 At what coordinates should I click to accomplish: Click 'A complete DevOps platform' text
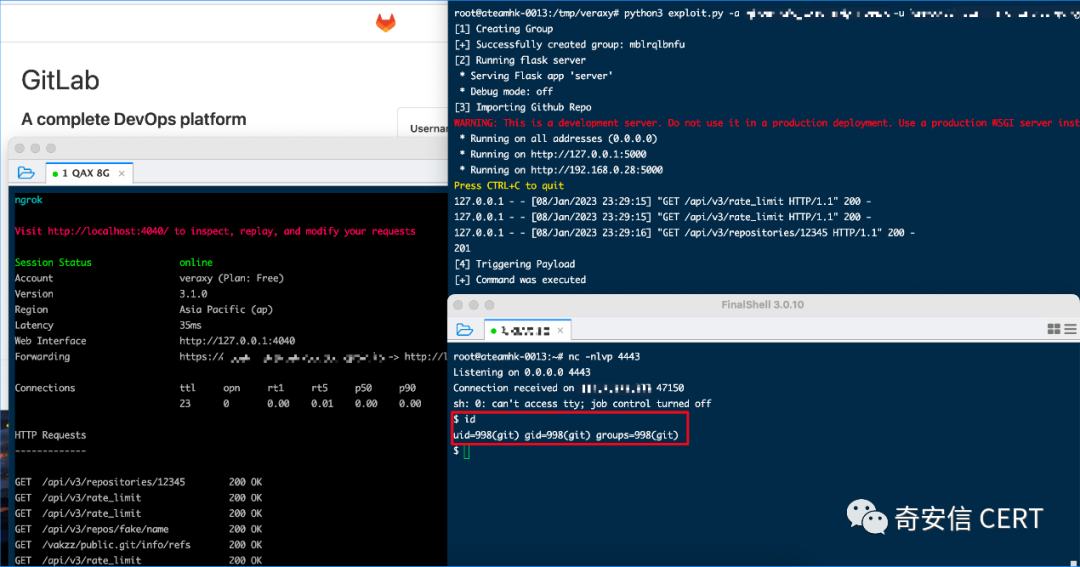(x=134, y=119)
